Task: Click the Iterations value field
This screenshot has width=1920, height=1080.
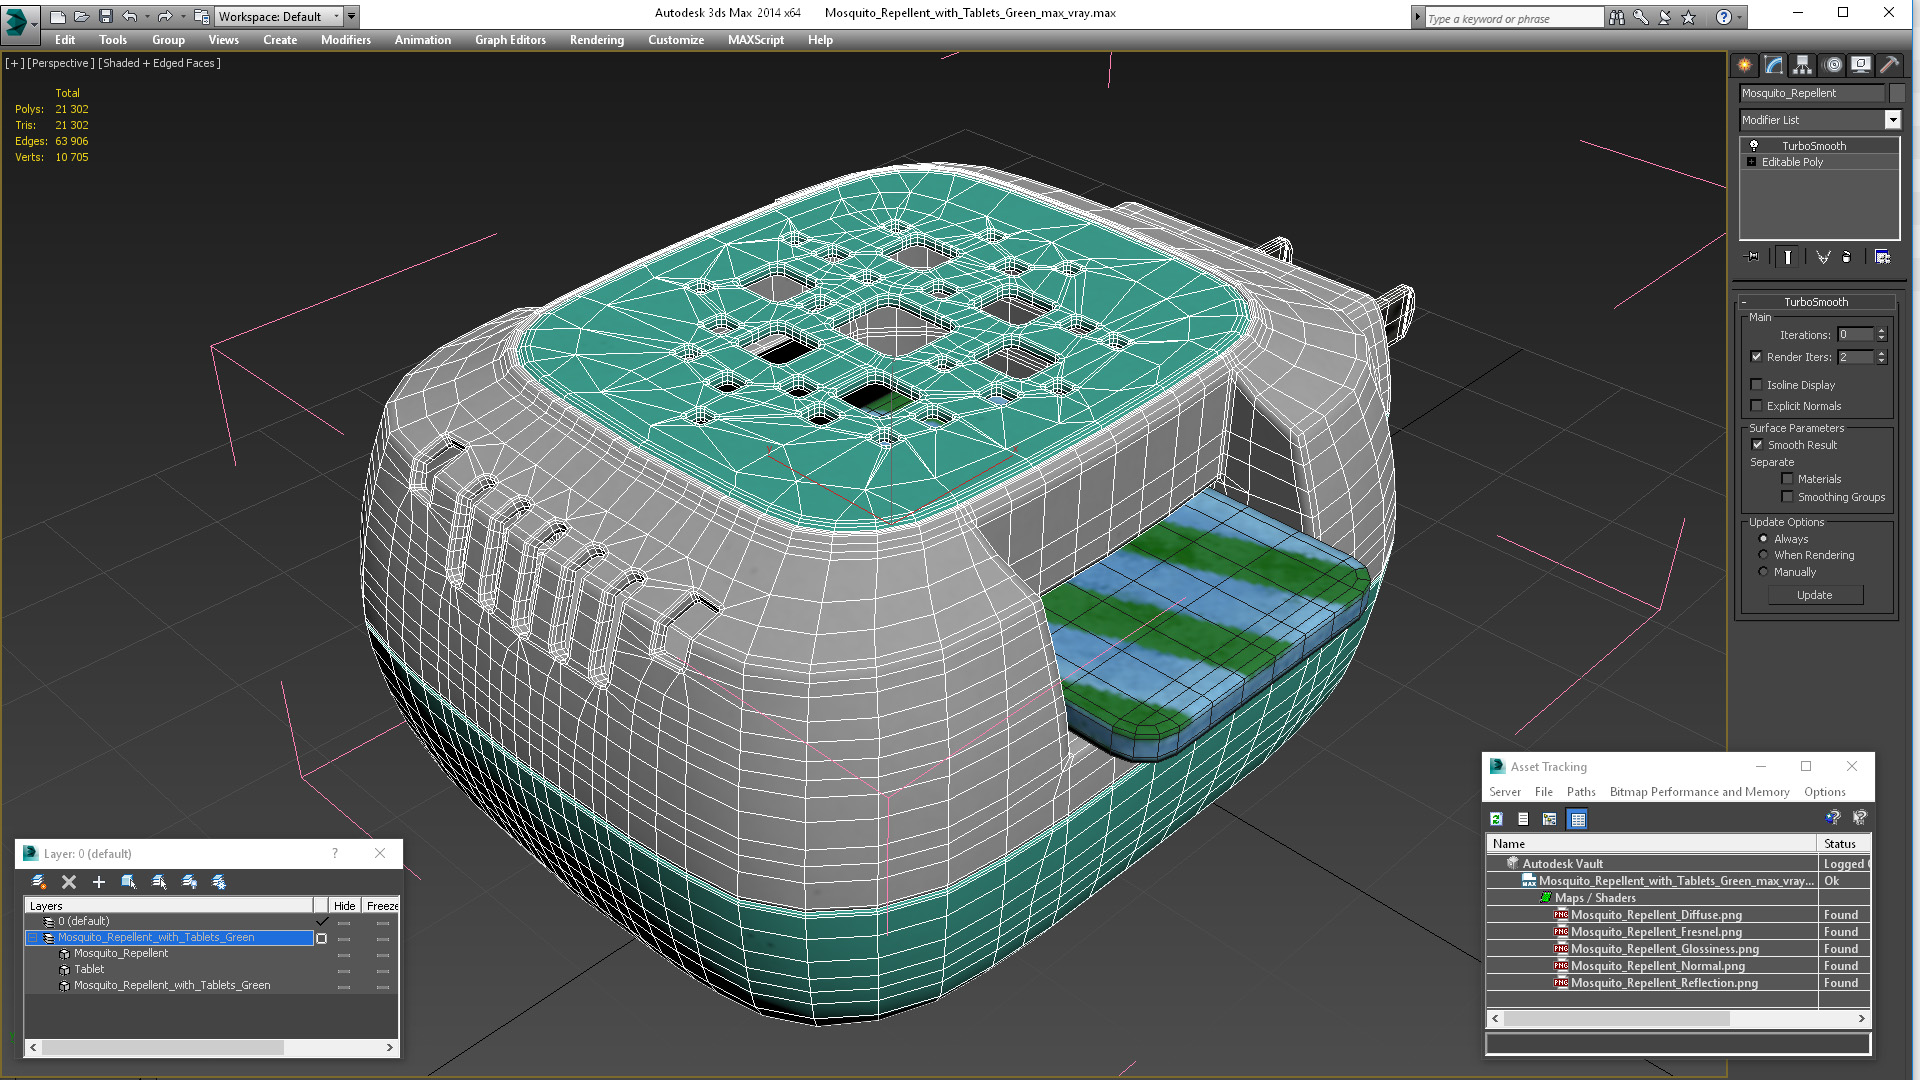Action: [1855, 335]
